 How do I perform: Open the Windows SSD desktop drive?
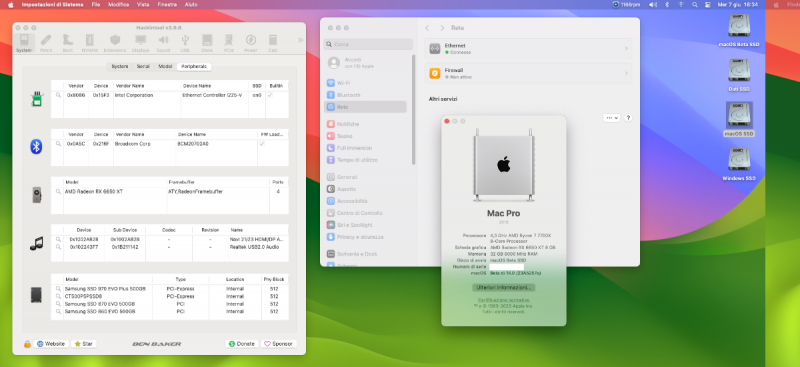pos(739,164)
